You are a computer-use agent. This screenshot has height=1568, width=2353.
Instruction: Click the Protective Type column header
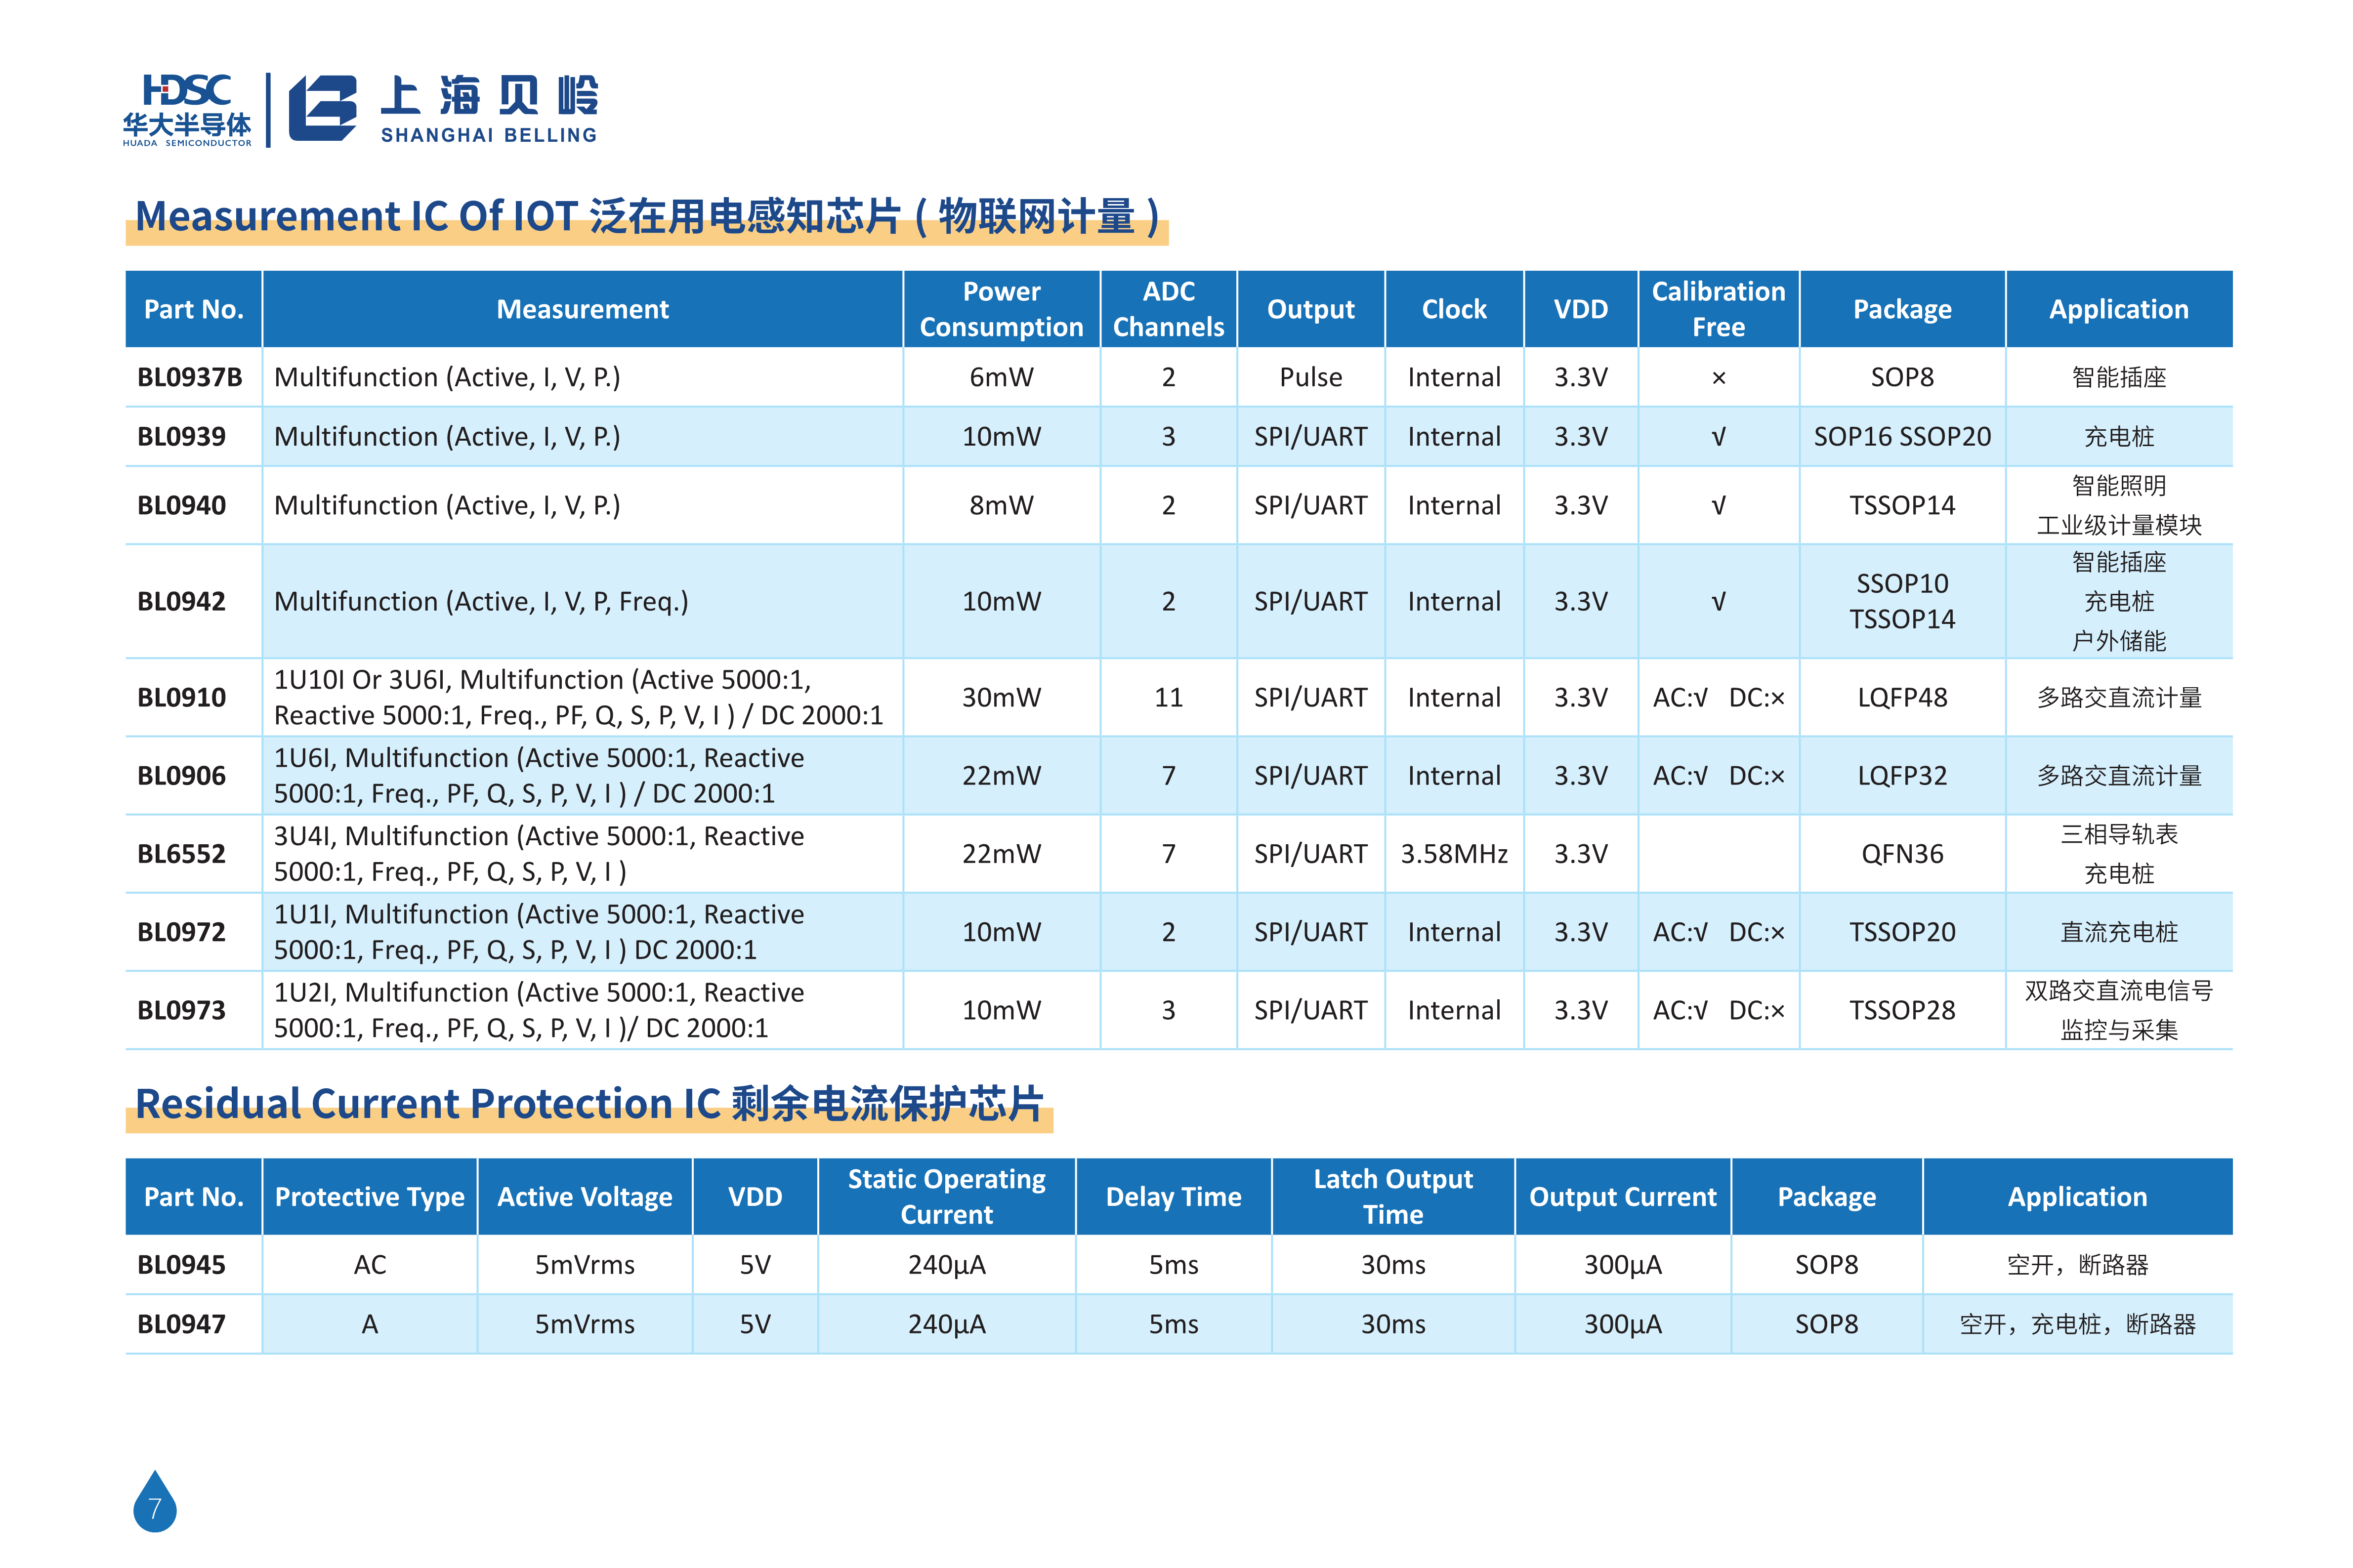369,1197
